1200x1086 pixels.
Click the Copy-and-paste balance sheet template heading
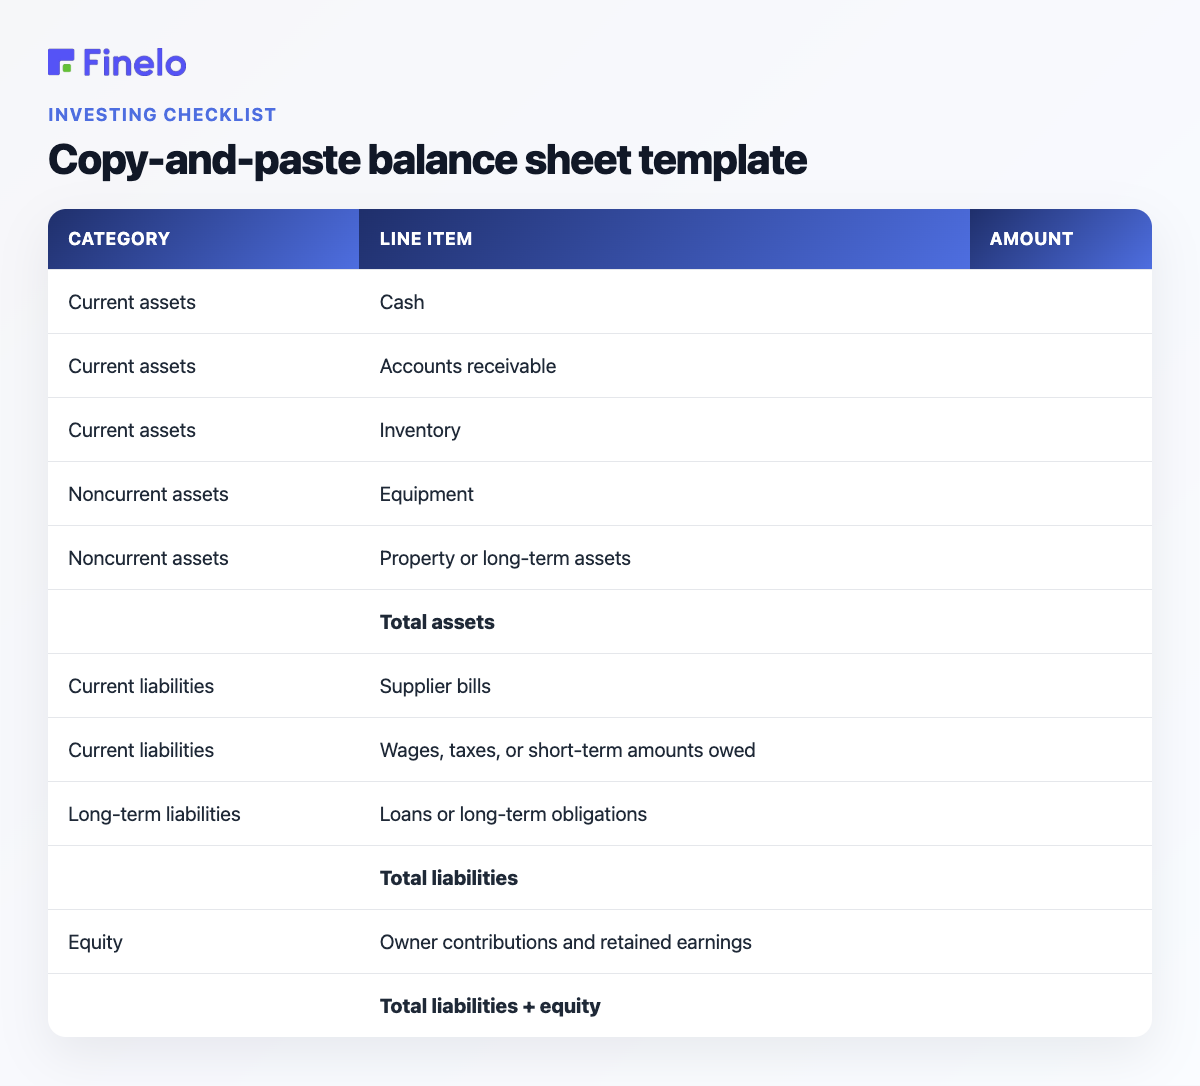[427, 160]
